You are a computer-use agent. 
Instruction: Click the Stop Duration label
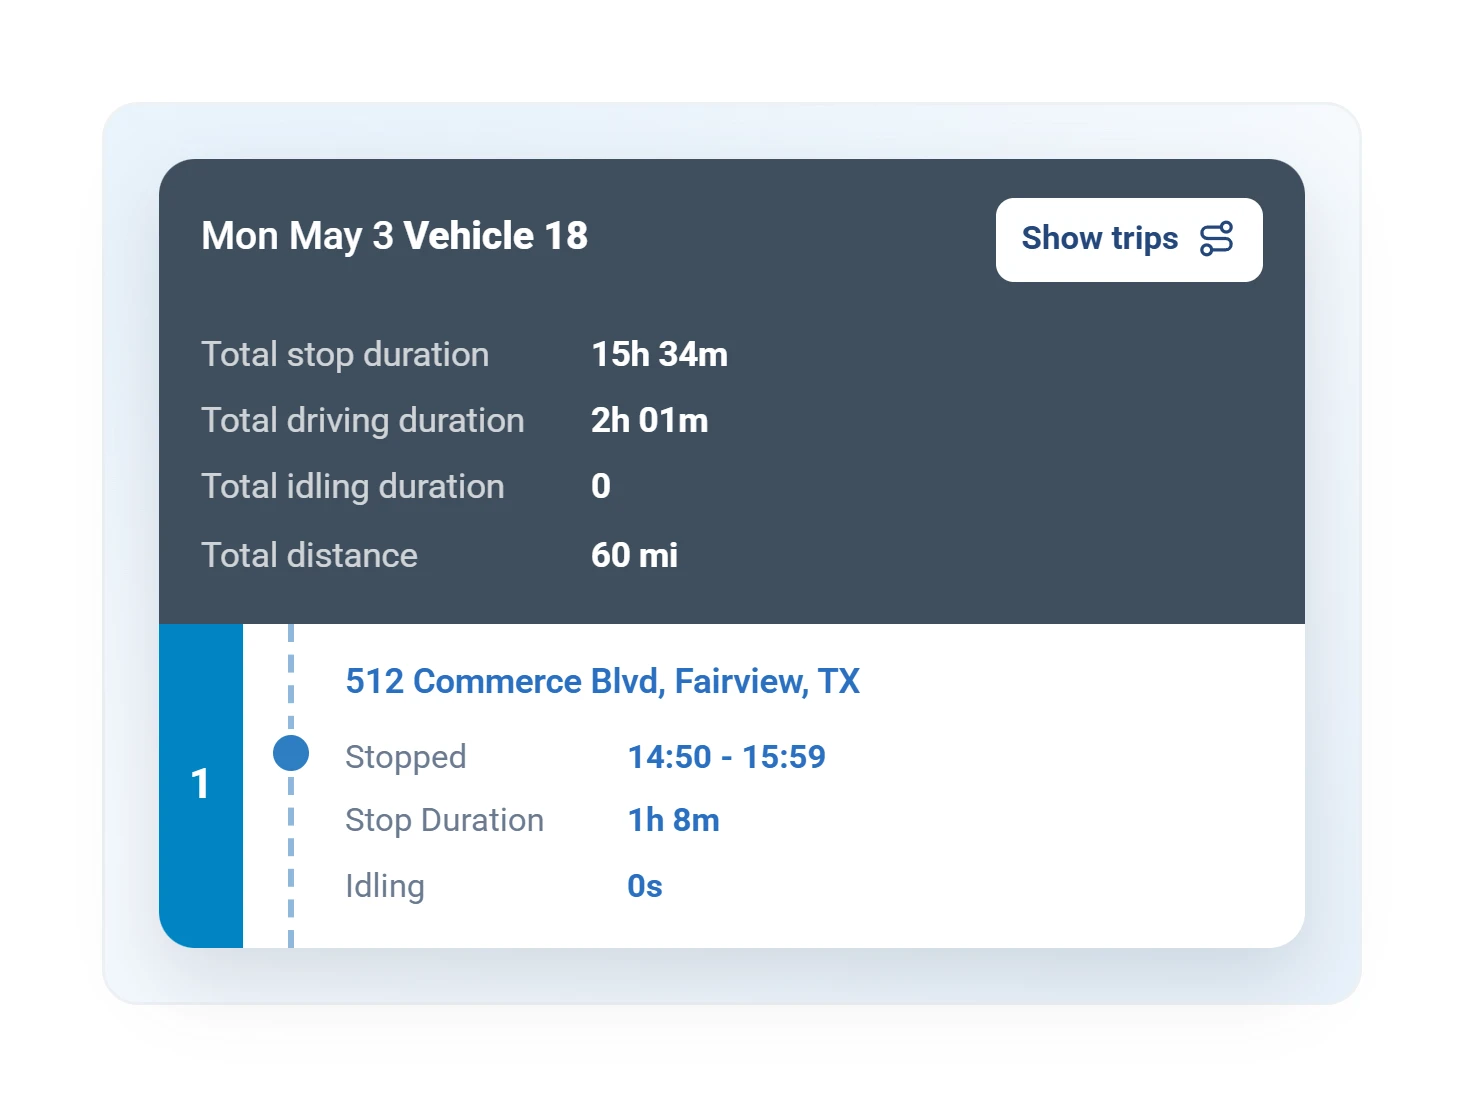click(x=444, y=820)
